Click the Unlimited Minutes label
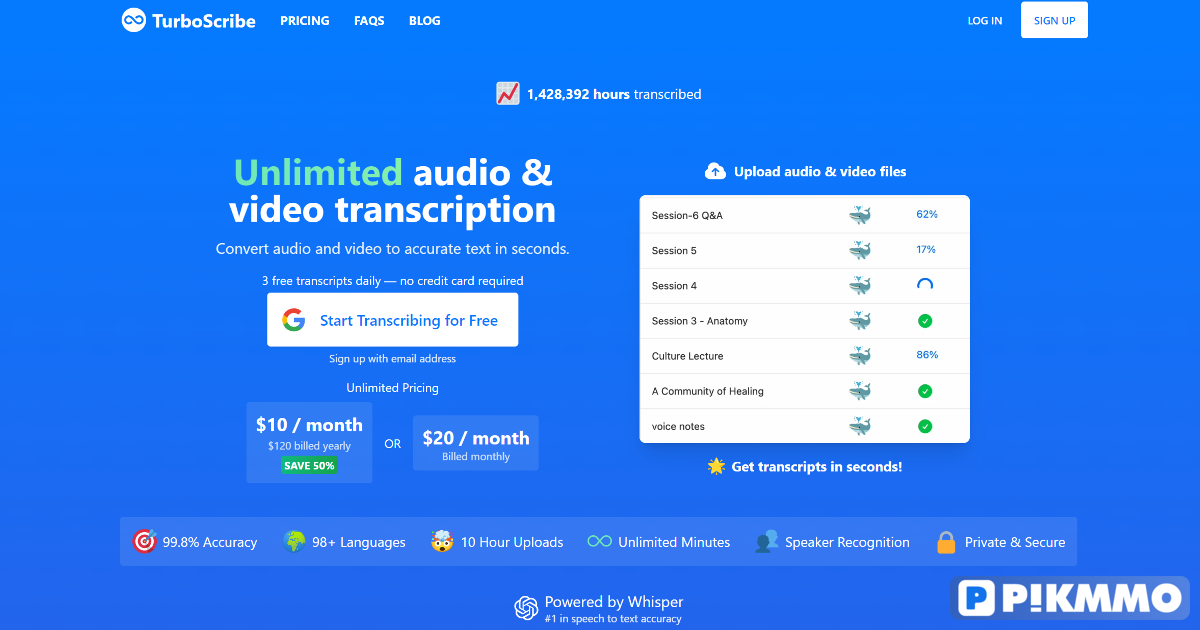The height and width of the screenshot is (630, 1200). click(674, 542)
